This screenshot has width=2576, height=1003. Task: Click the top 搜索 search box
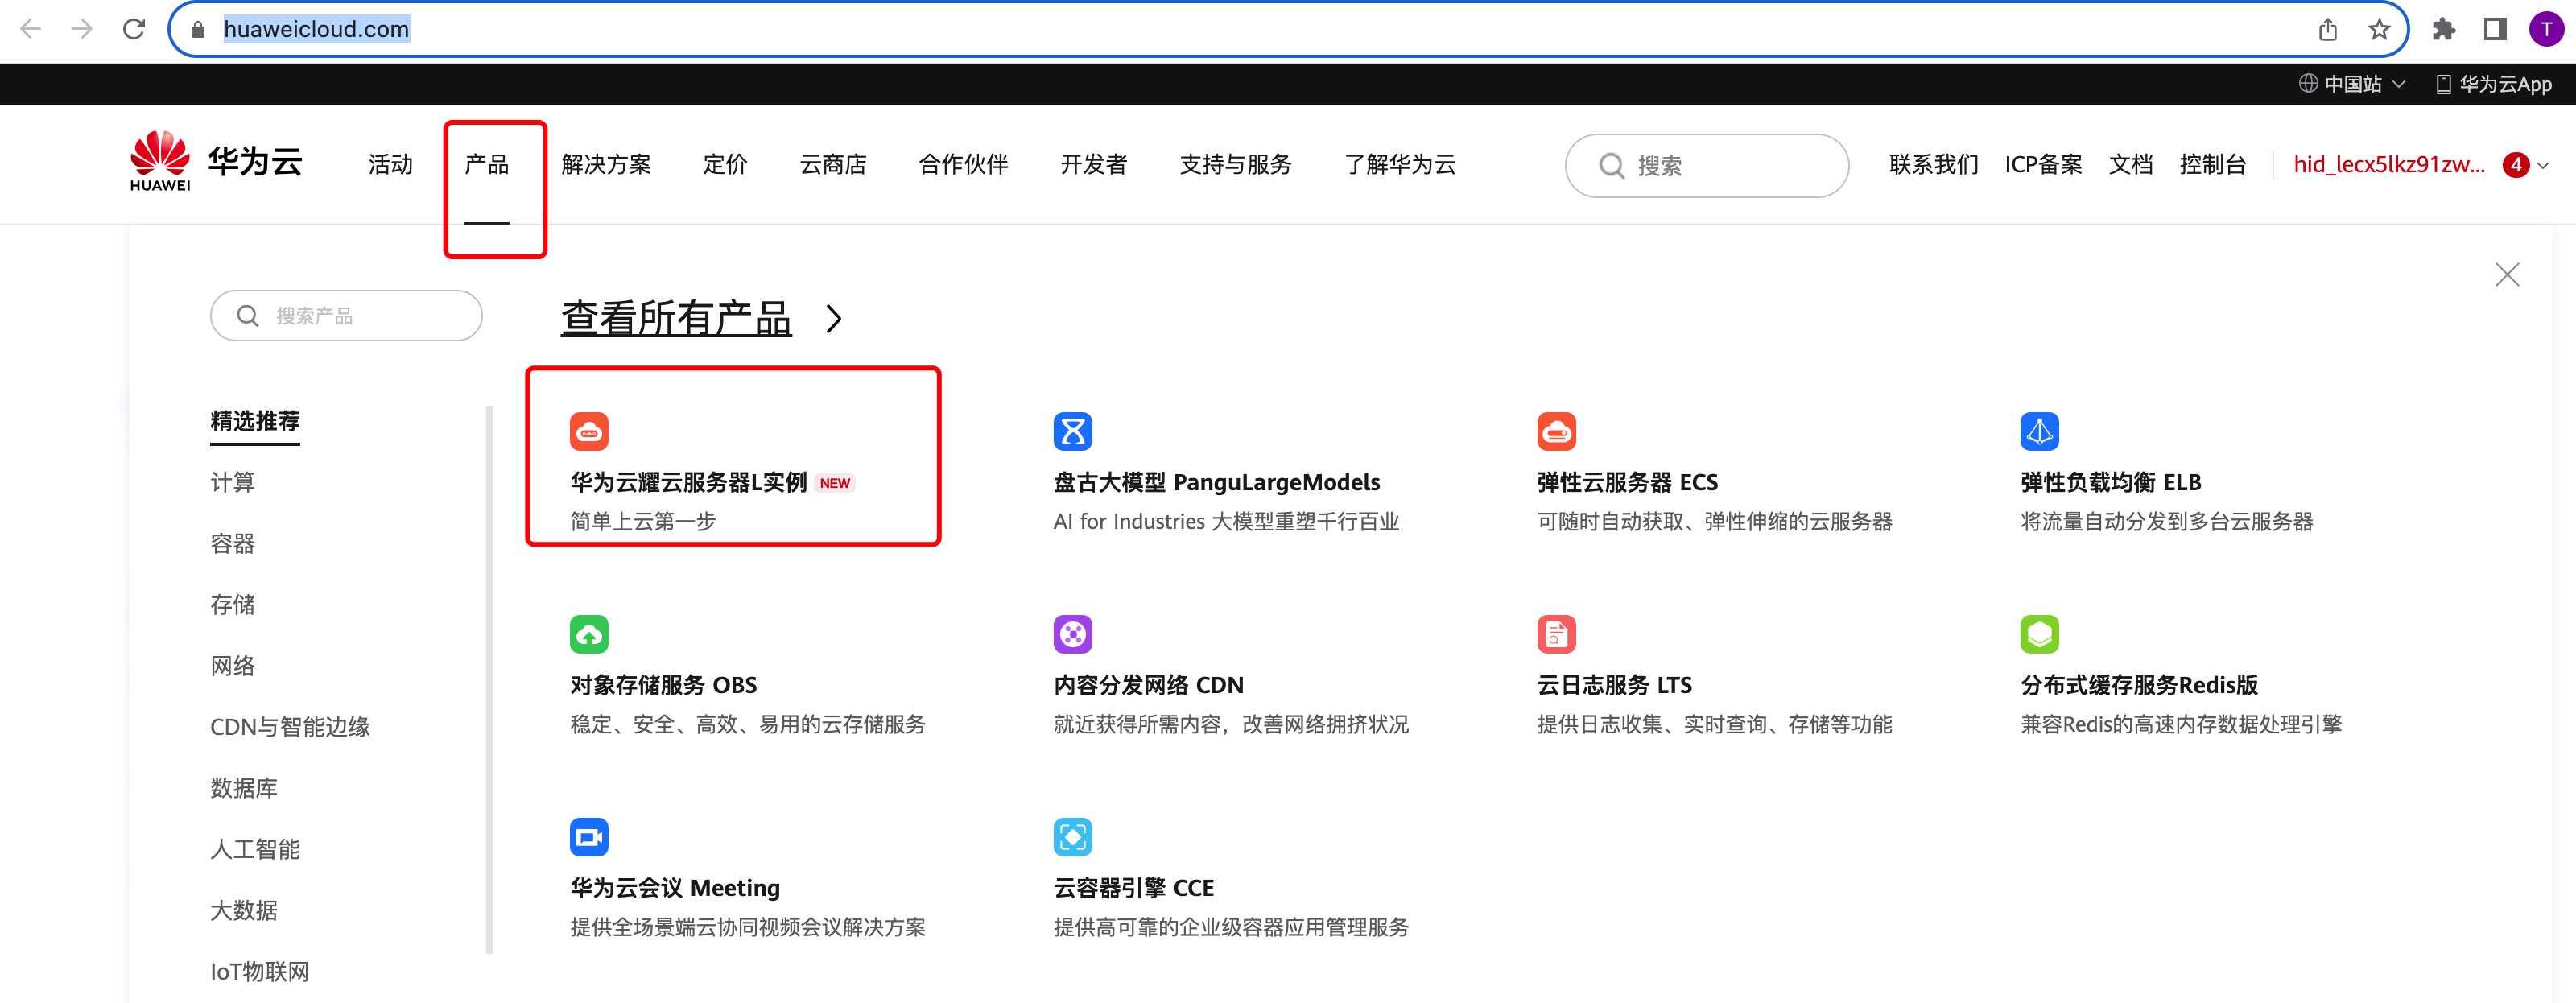(x=1706, y=166)
